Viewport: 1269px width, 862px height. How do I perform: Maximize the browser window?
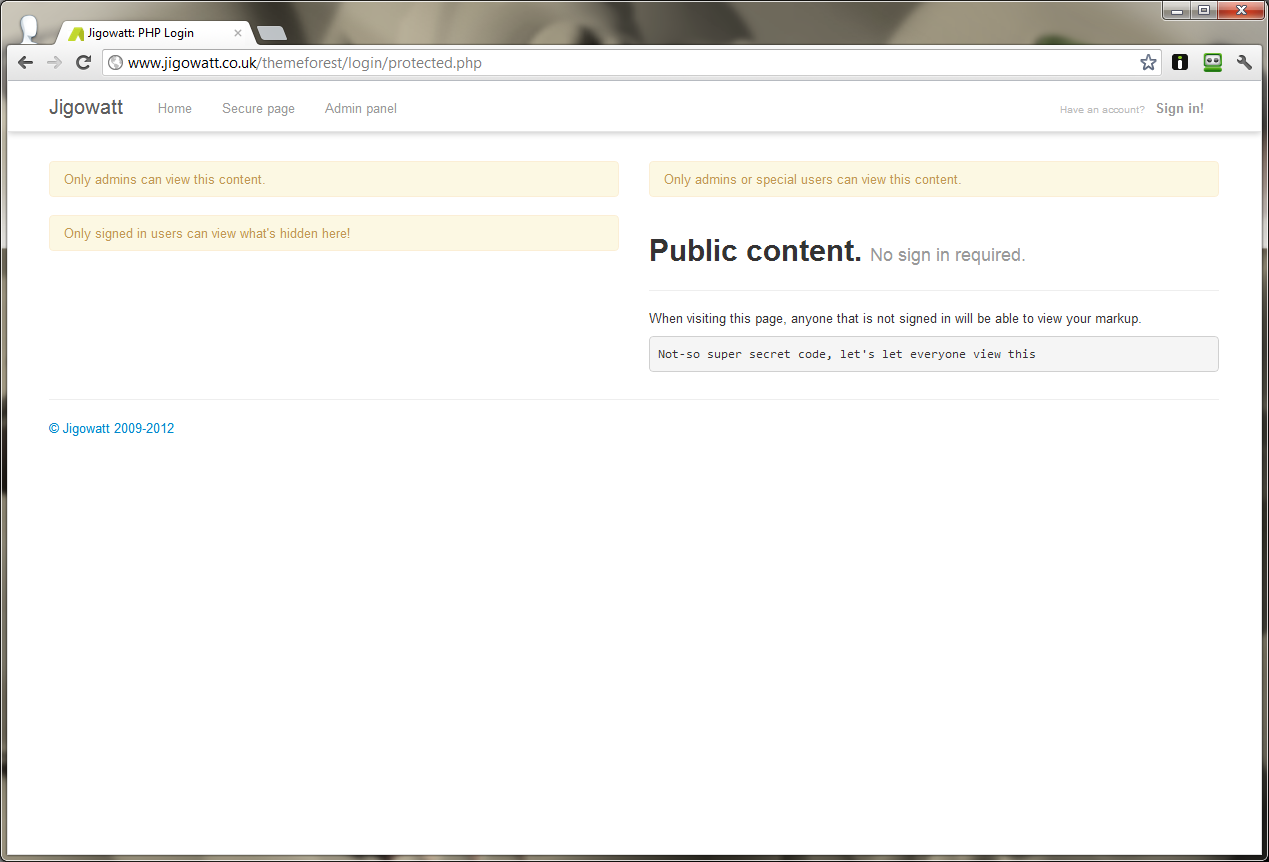1203,10
